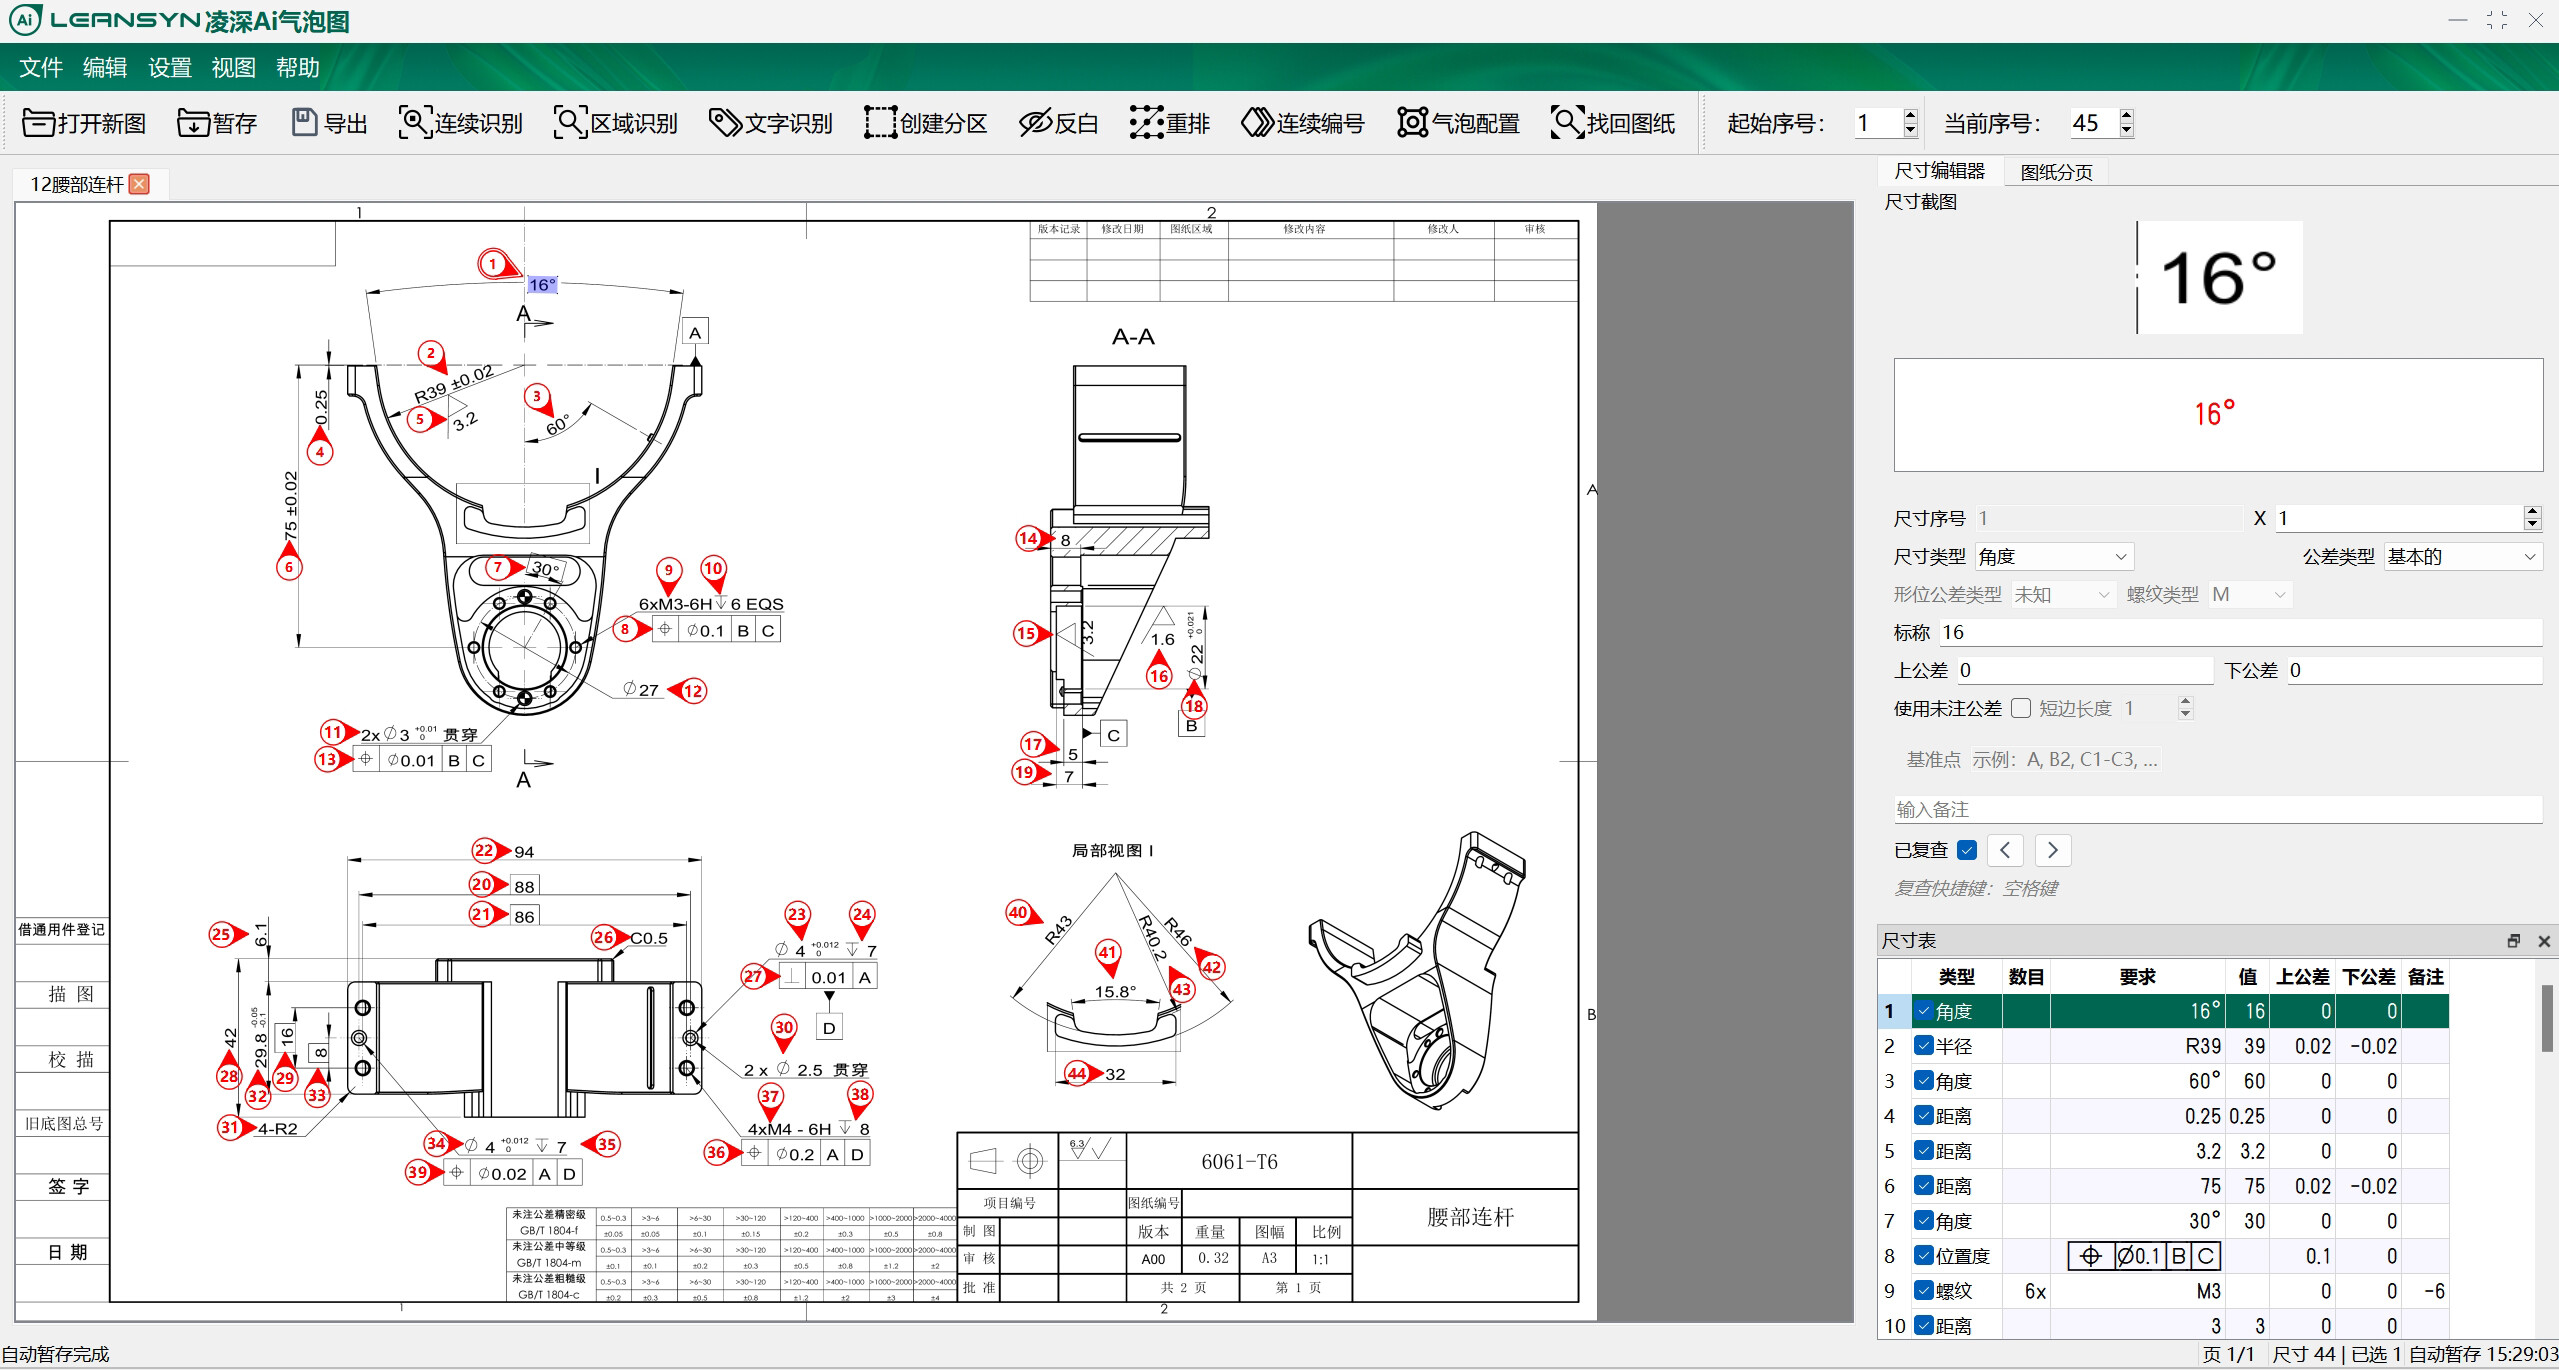Click balloon number 44 beside dimension 32
Viewport: 2559px width, 1370px height.
tap(1076, 1073)
